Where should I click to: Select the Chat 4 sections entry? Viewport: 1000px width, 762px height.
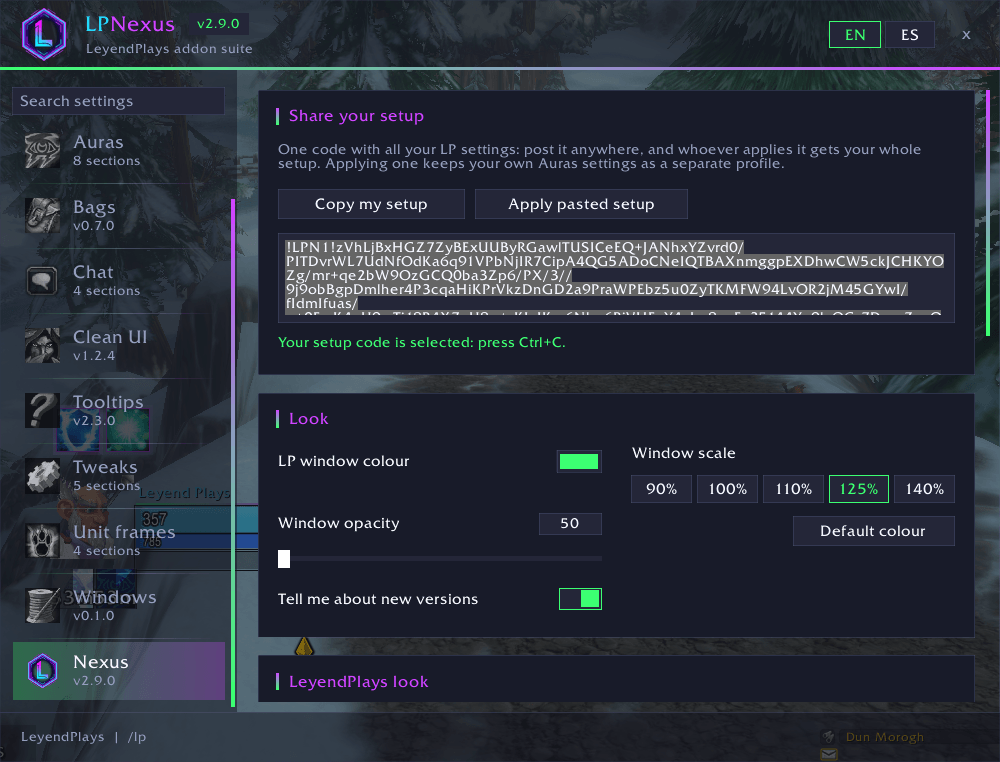click(119, 281)
